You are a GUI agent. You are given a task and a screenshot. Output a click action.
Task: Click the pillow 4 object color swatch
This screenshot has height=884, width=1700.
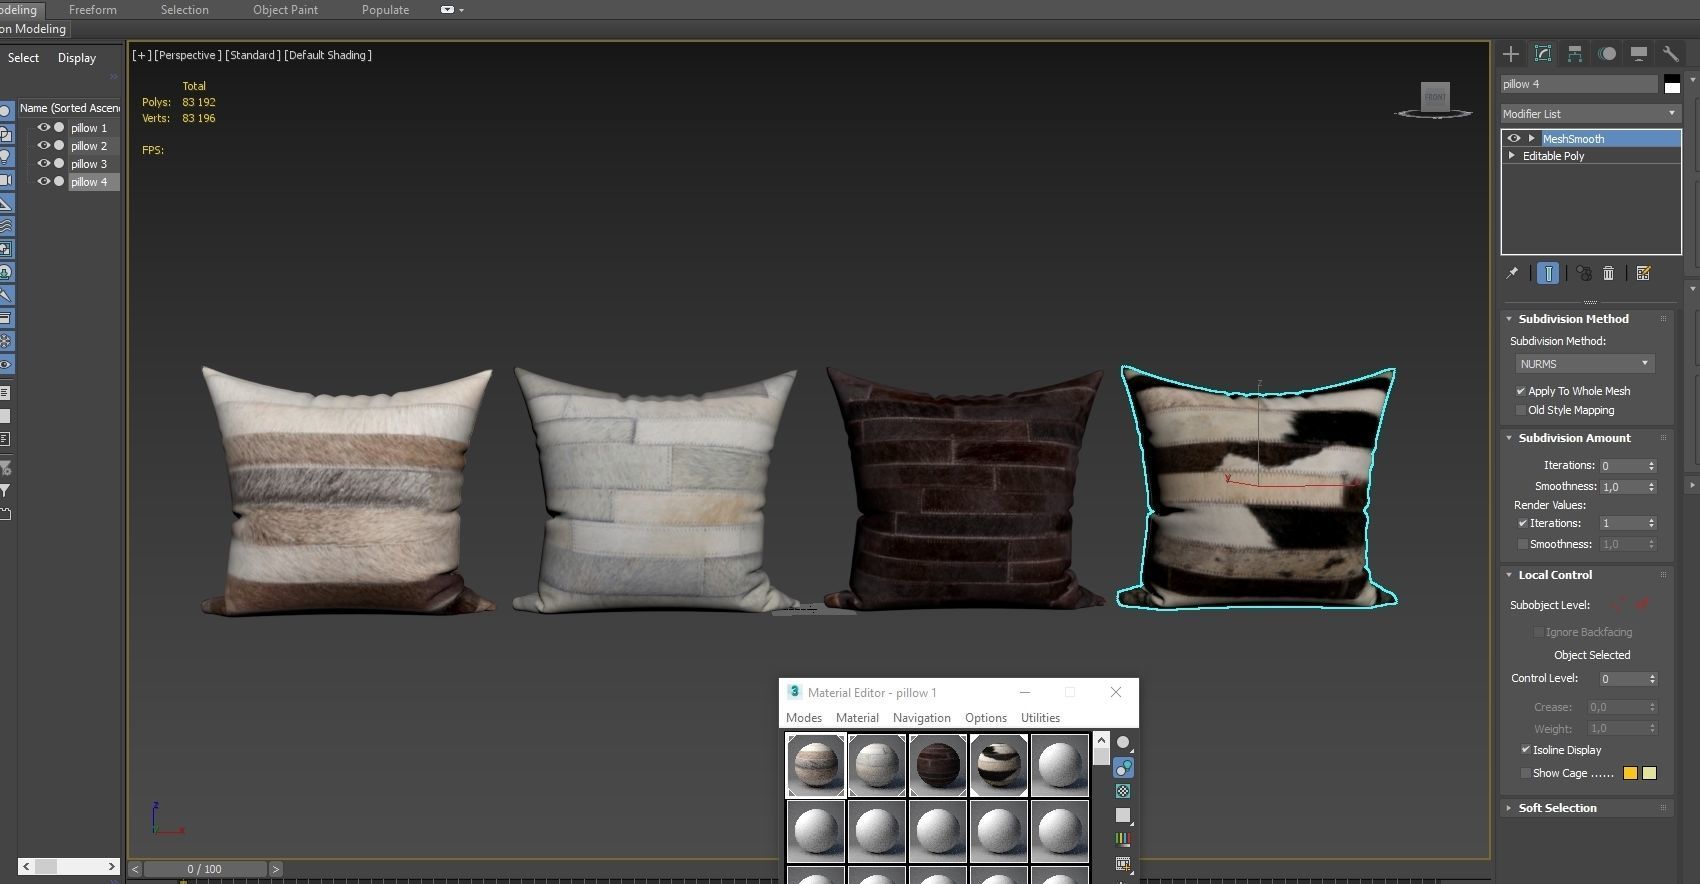click(1672, 84)
